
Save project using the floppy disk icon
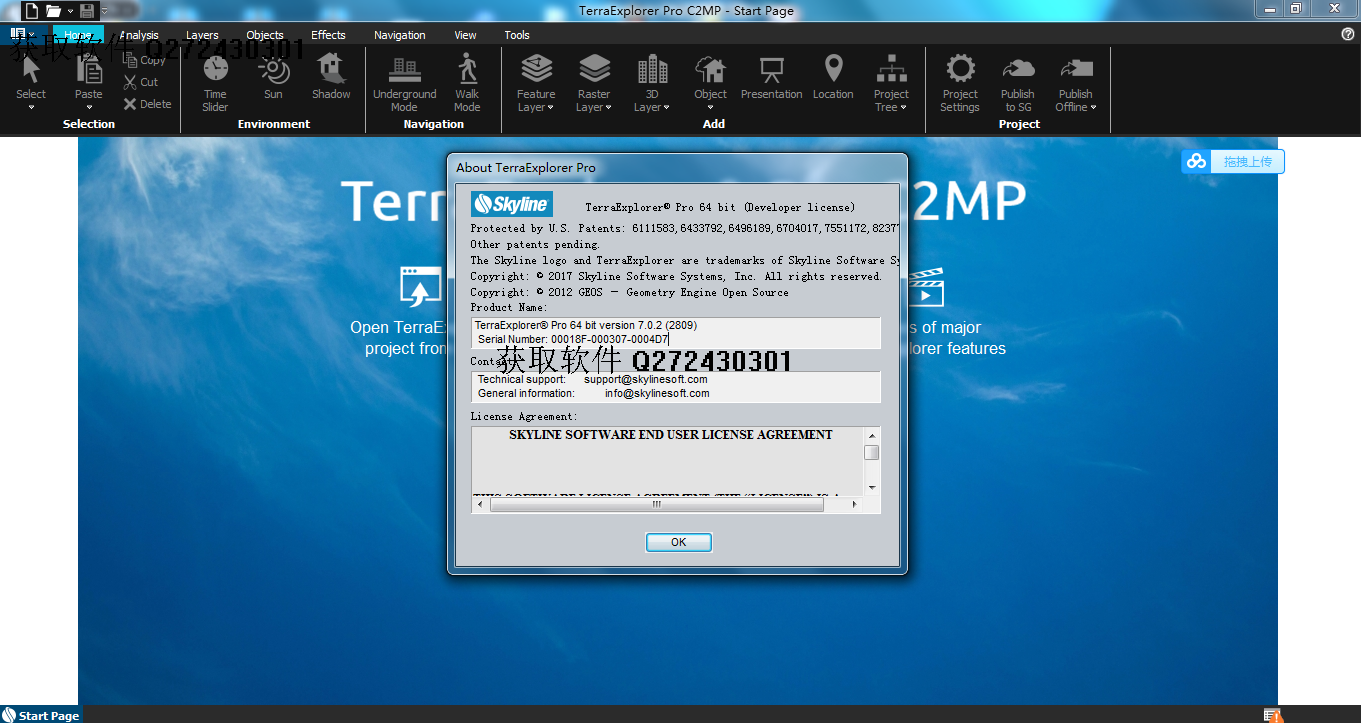tap(87, 11)
